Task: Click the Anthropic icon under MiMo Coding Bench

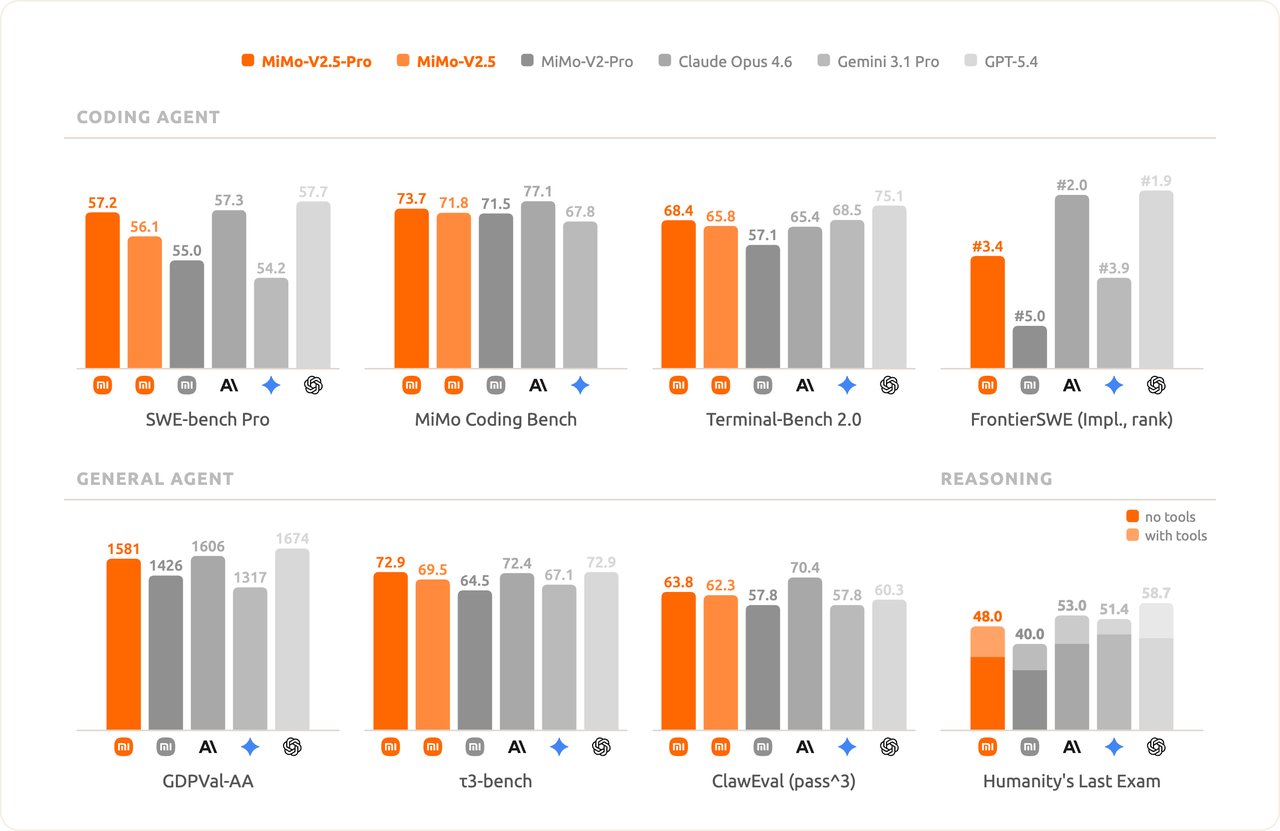Action: [x=538, y=385]
